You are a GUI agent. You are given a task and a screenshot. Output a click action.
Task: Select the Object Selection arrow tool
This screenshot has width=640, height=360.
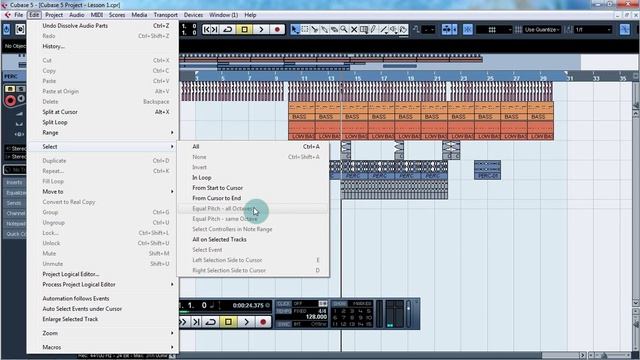coord(295,29)
